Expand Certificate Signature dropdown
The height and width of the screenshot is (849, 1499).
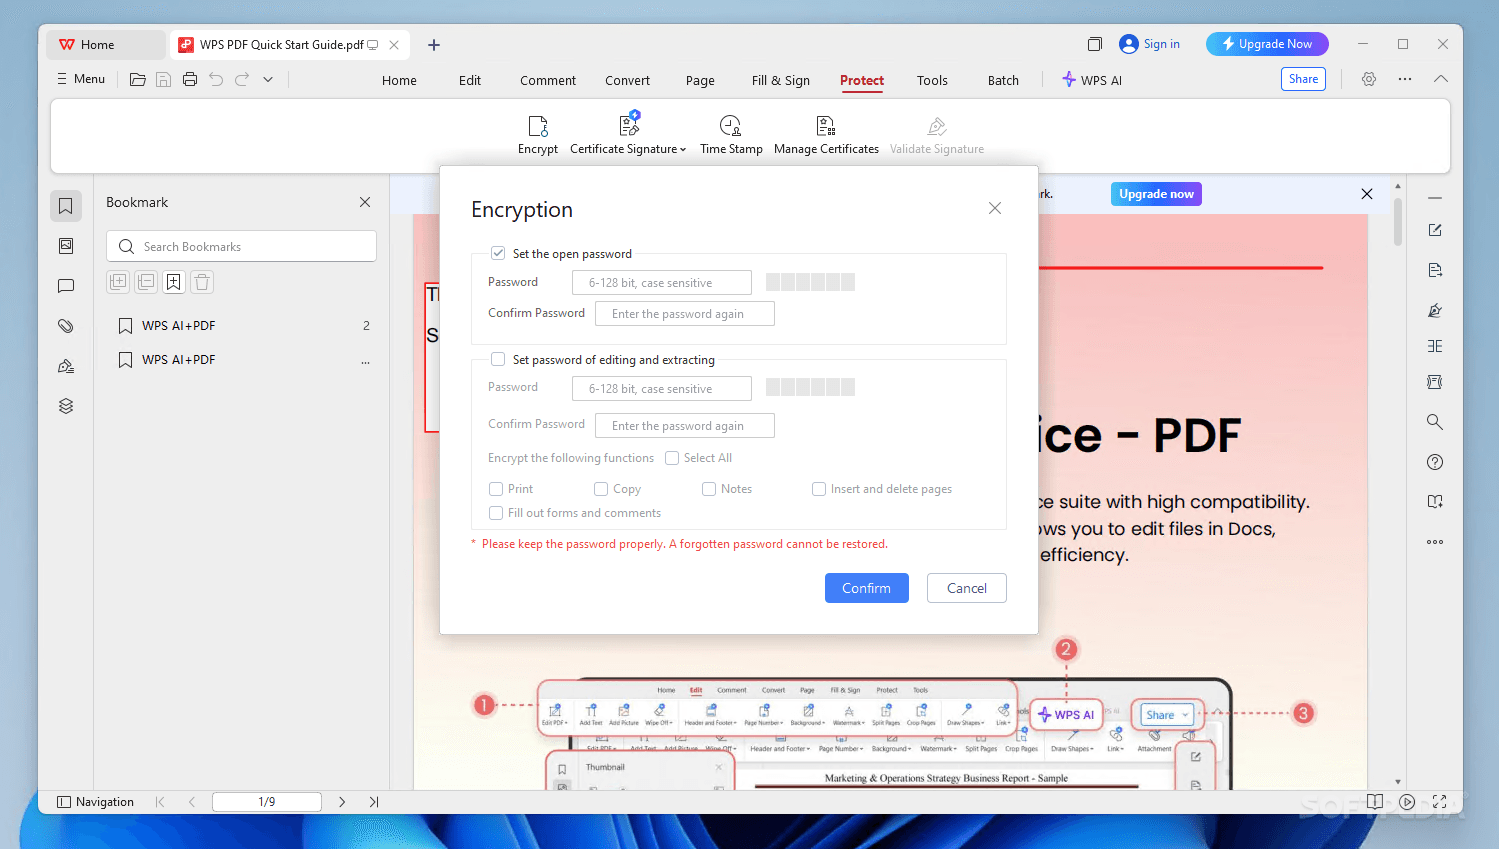(683, 150)
